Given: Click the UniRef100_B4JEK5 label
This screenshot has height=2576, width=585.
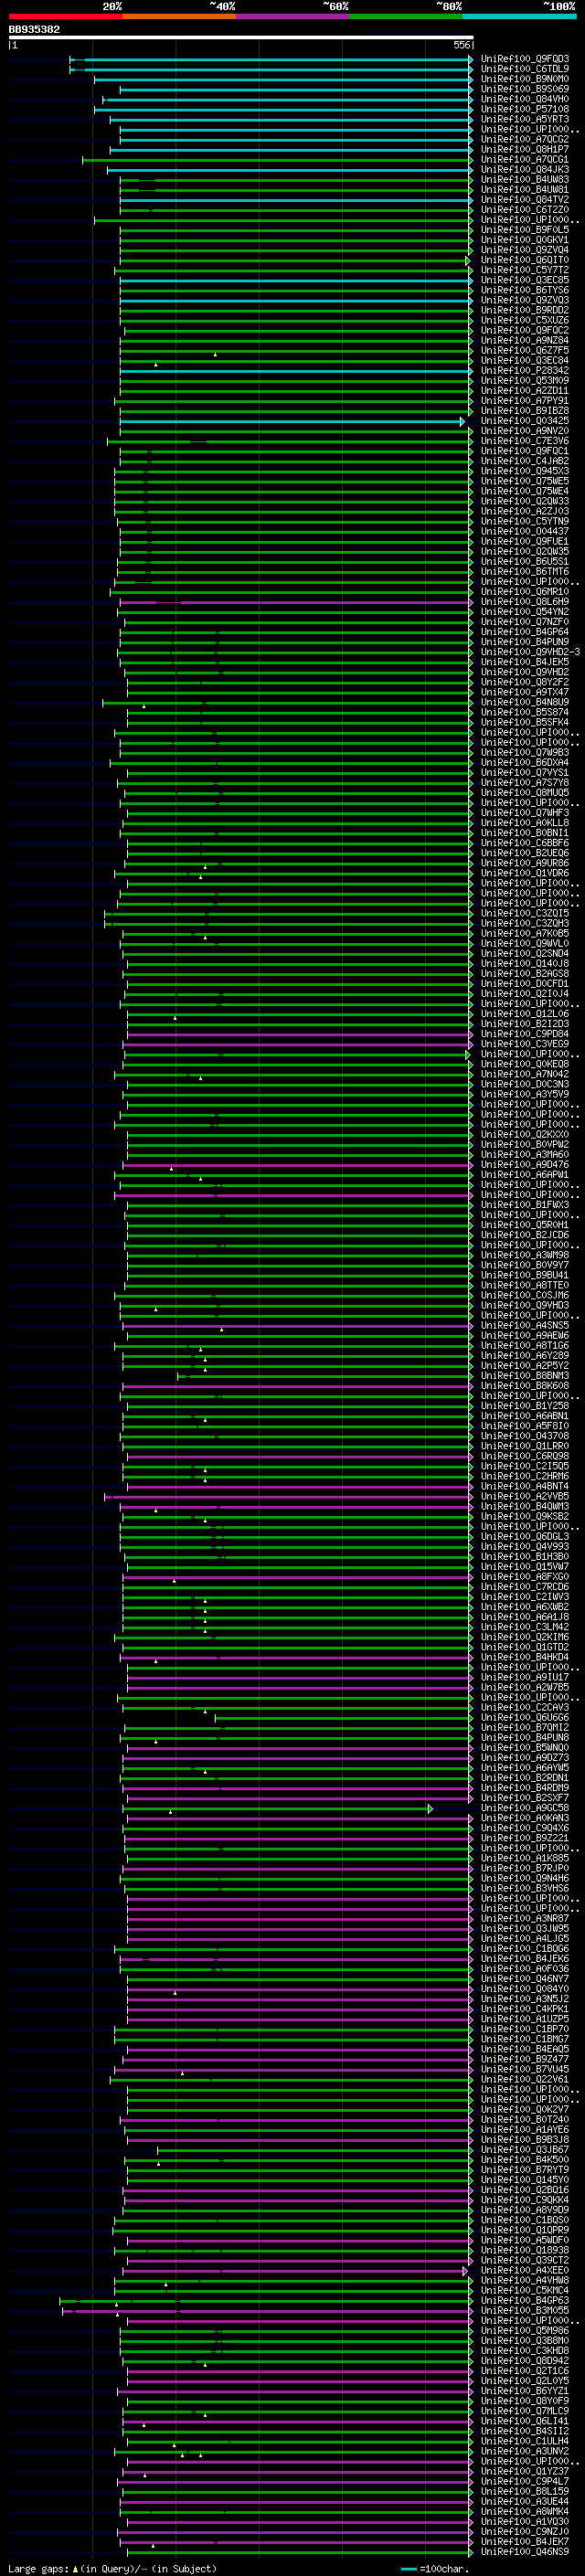Looking at the screenshot, I should 524,662.
